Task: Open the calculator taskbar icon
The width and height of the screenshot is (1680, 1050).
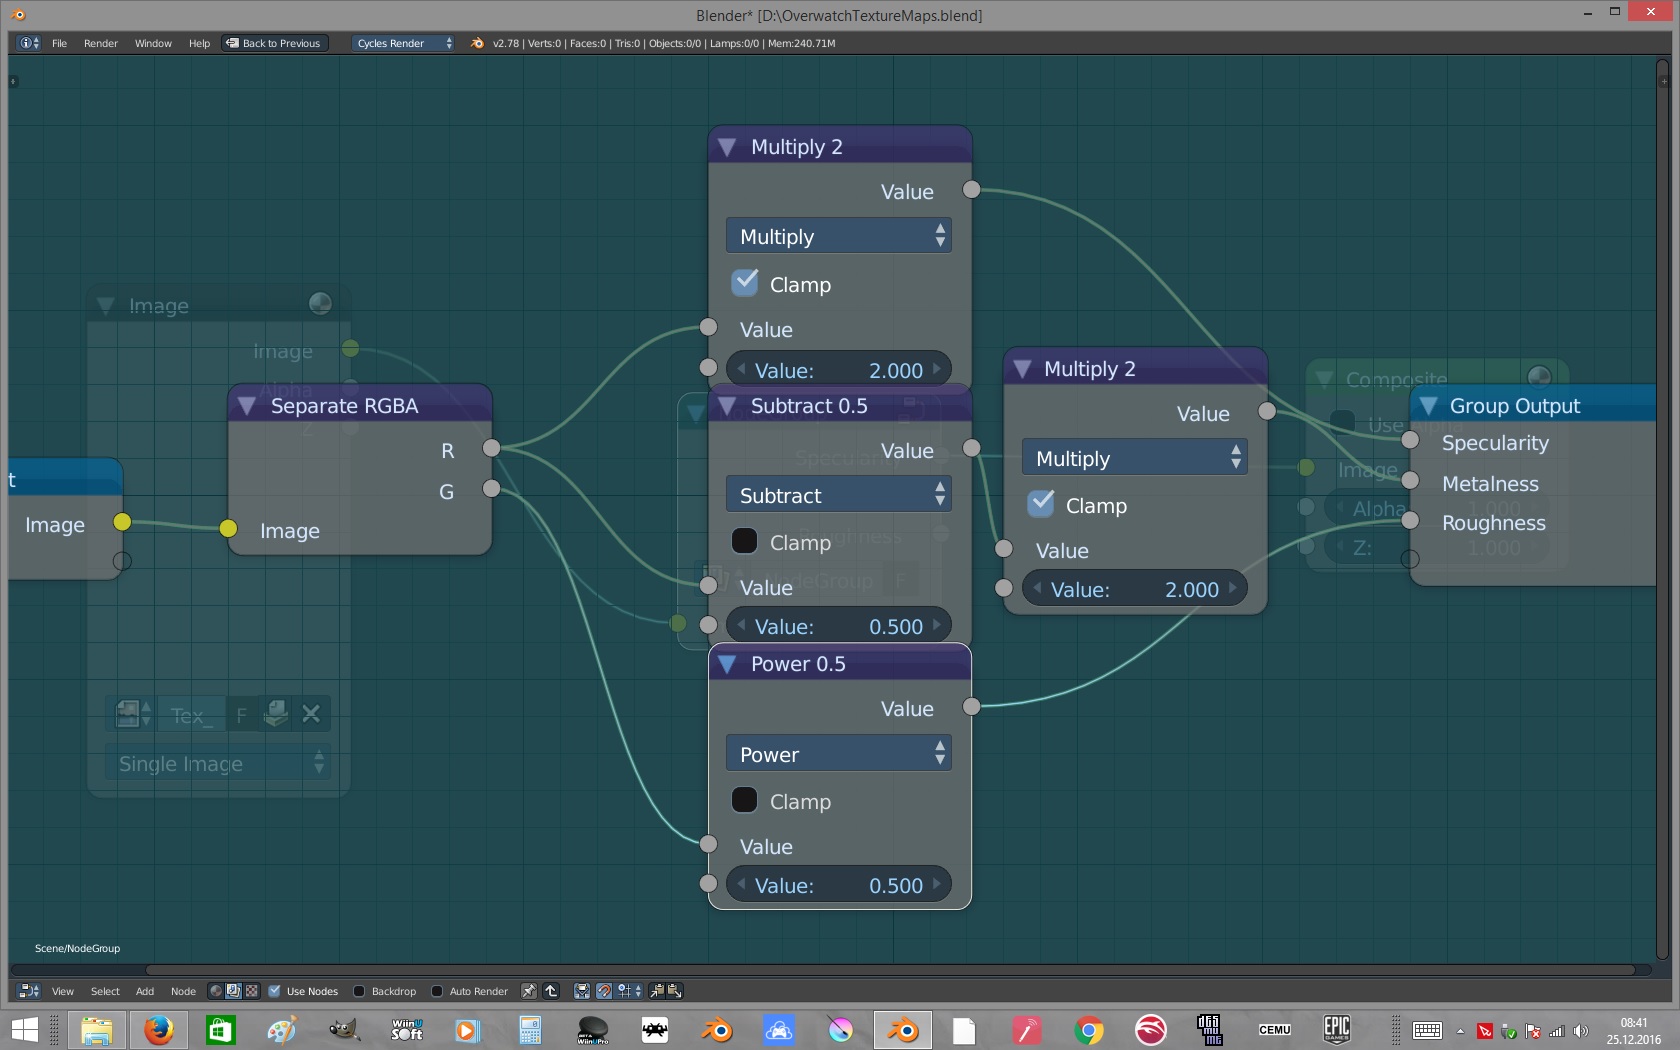Action: pos(530,1029)
